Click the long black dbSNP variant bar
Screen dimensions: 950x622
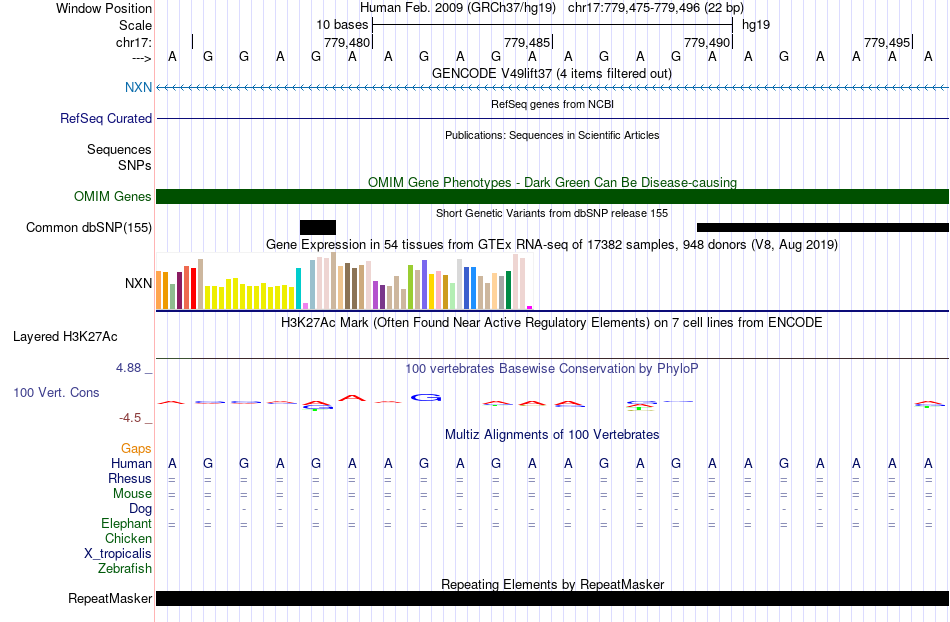click(823, 227)
